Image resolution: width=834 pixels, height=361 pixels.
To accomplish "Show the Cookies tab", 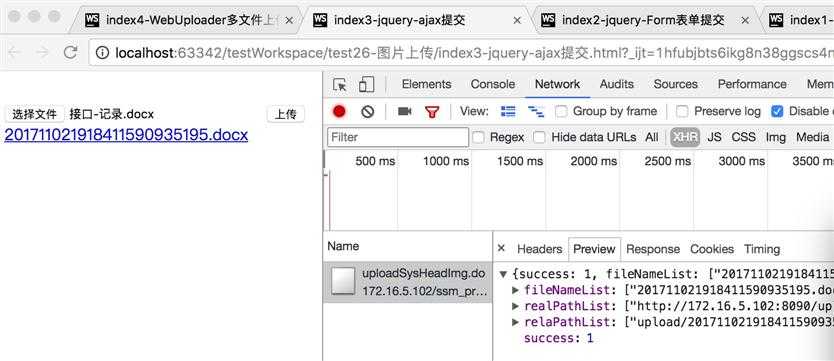I will click(712, 249).
